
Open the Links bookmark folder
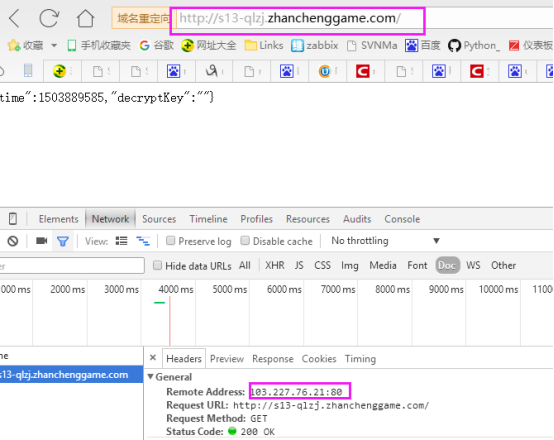pyautogui.click(x=264, y=45)
